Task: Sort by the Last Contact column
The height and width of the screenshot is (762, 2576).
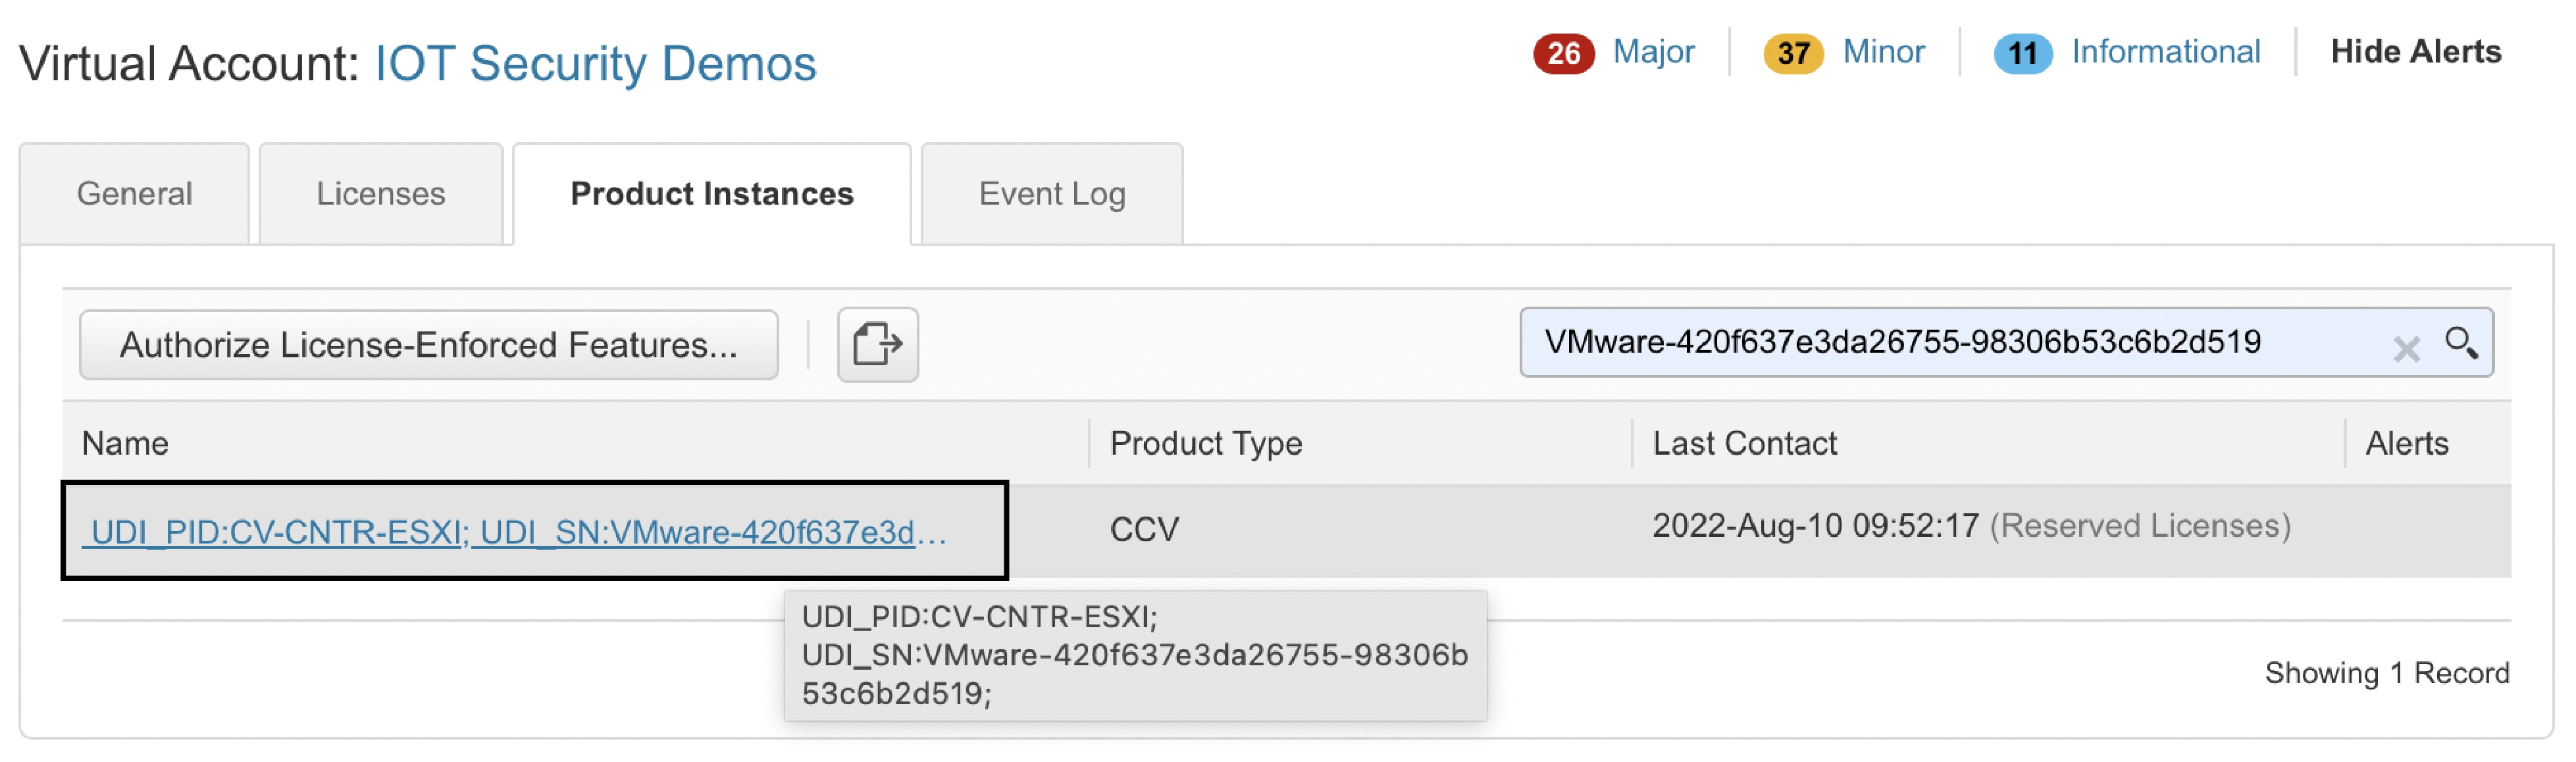Action: [1744, 443]
